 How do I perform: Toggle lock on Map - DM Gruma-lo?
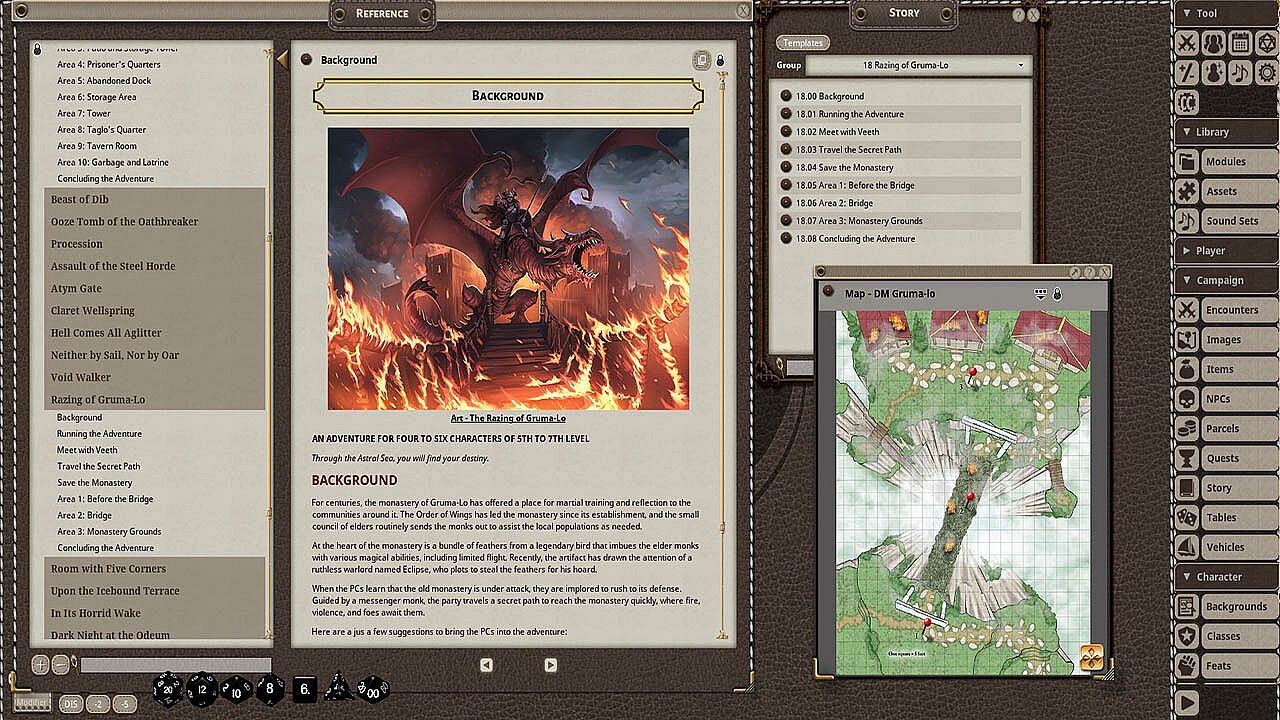click(x=1057, y=294)
